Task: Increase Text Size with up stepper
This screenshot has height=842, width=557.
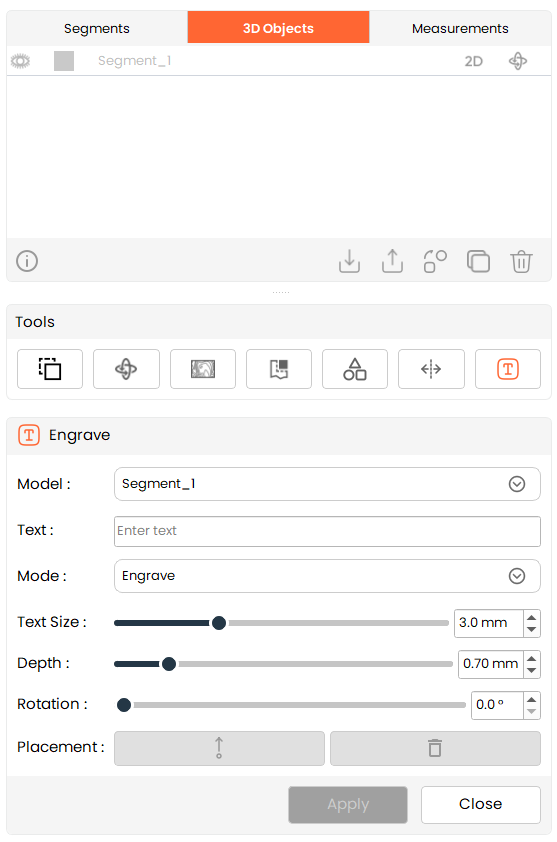Action: coord(531,617)
